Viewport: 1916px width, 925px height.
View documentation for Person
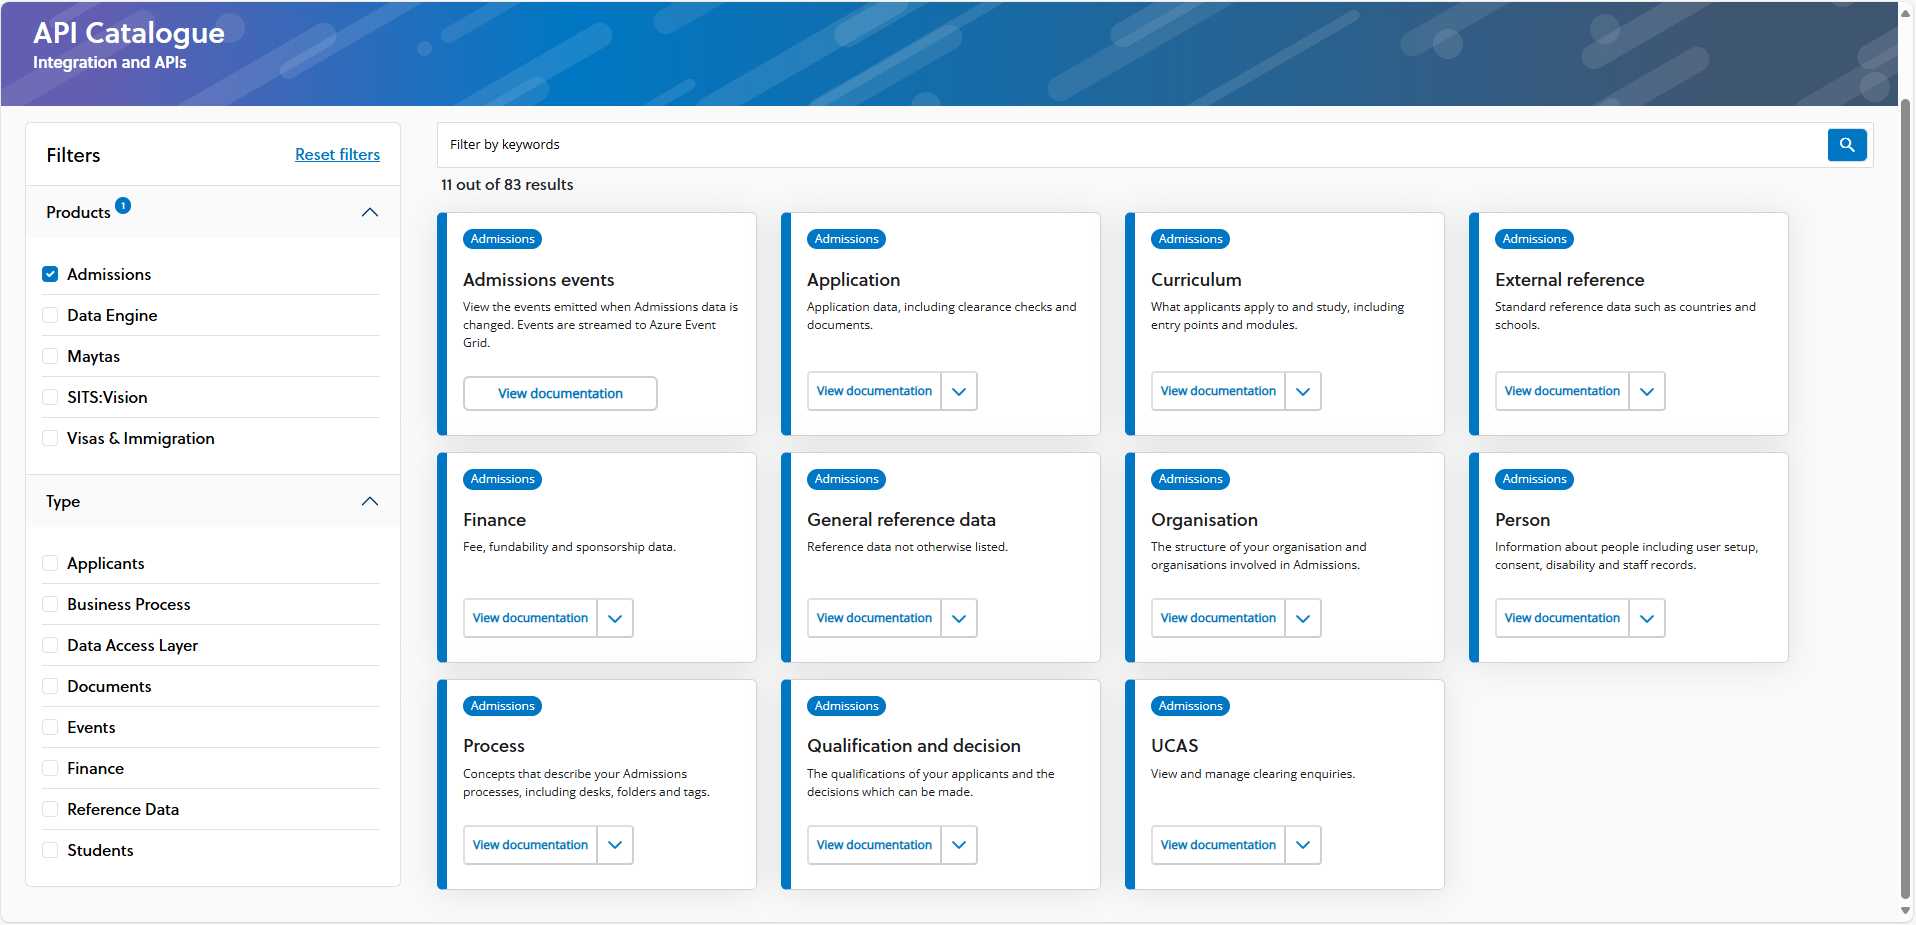[1562, 618]
